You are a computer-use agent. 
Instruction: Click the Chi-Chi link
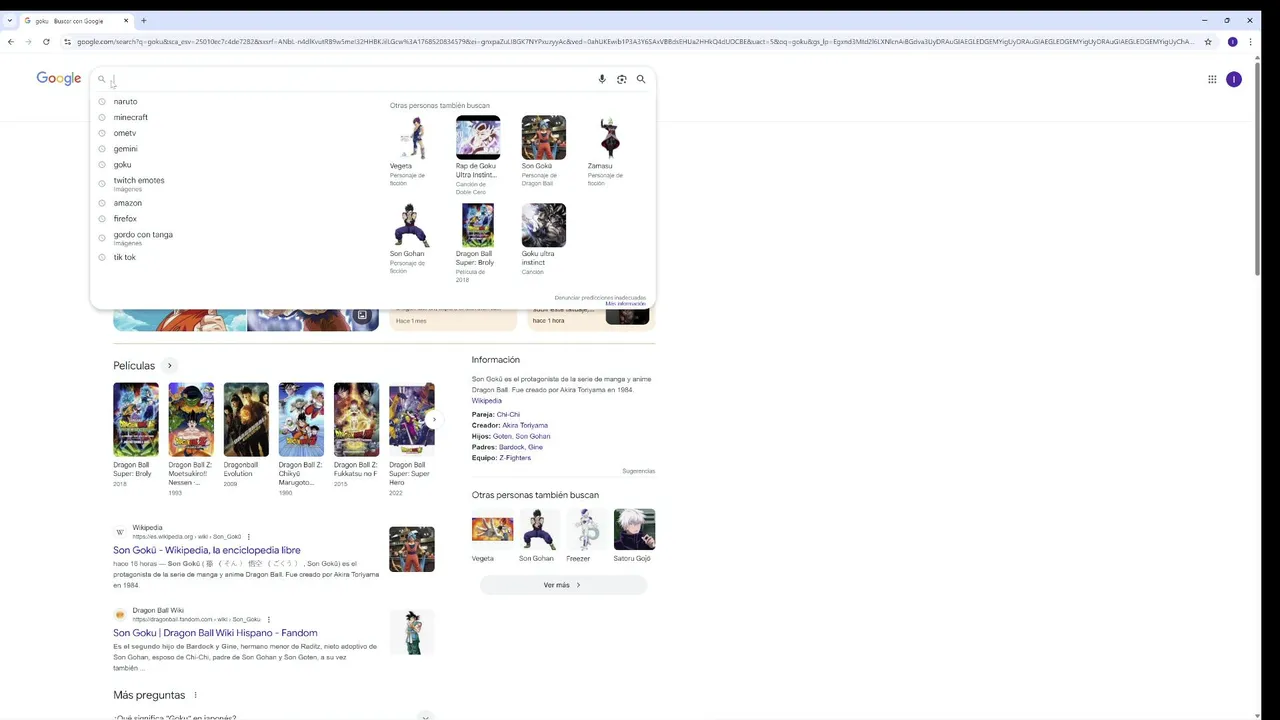(508, 414)
